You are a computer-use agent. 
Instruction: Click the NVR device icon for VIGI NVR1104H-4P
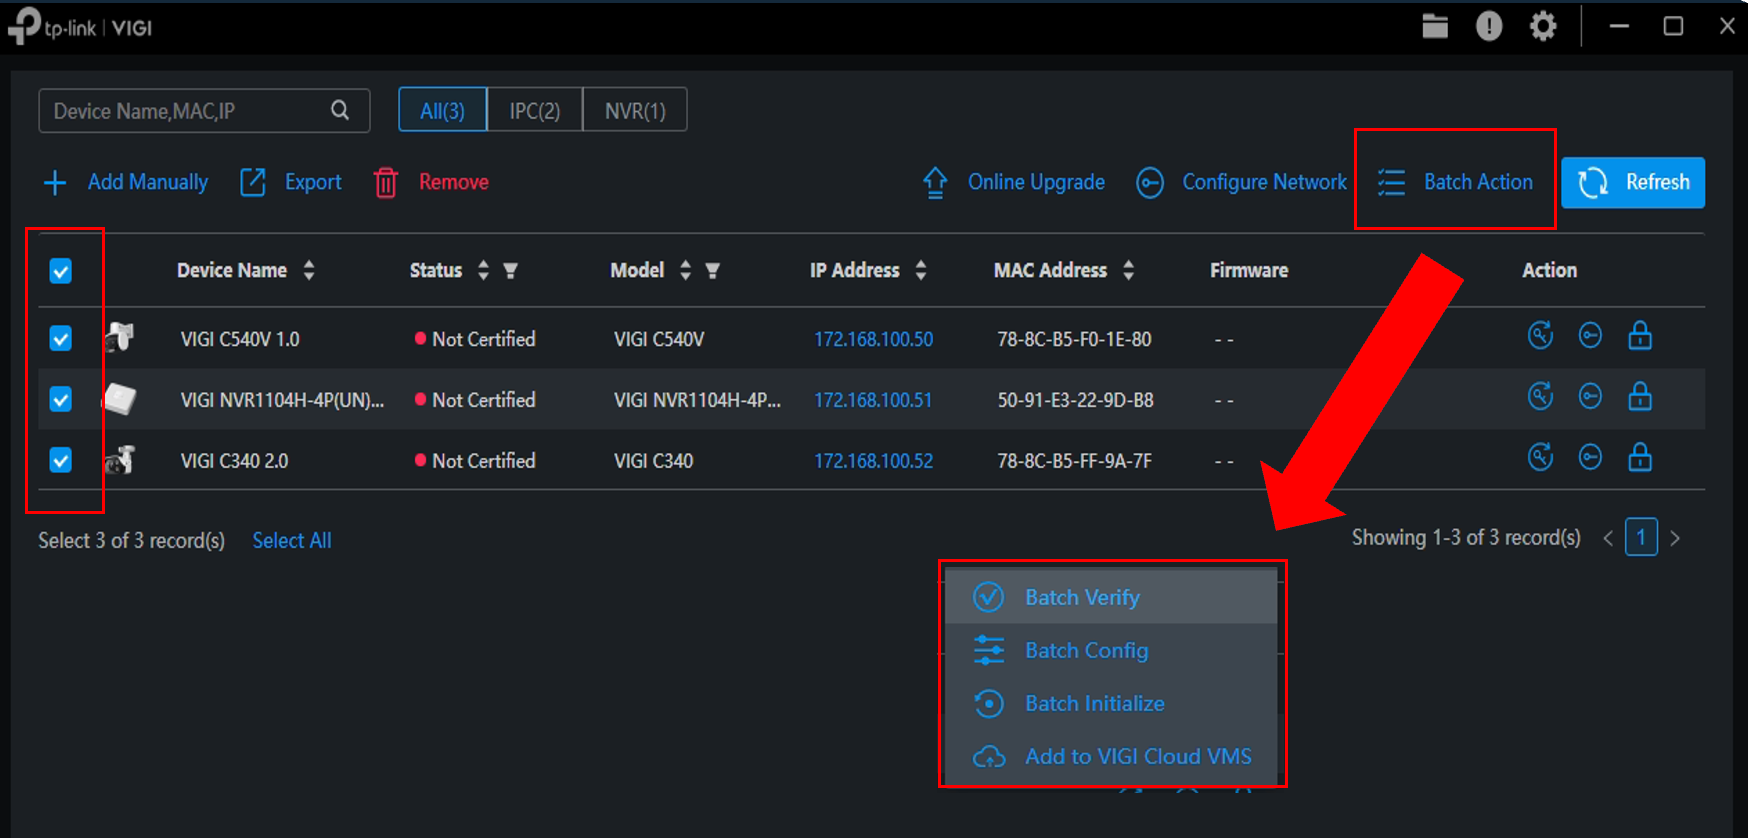point(120,399)
